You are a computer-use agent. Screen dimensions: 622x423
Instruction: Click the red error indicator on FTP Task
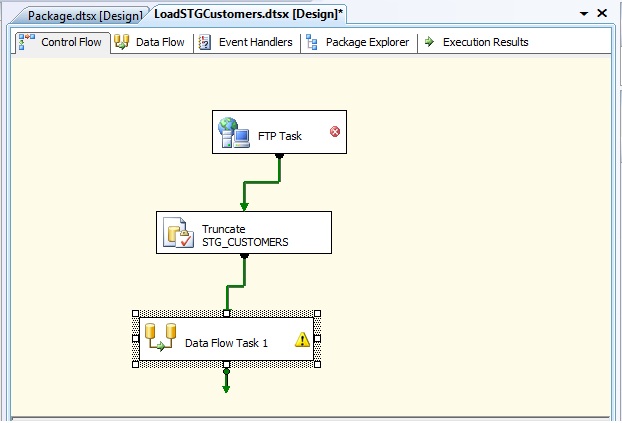pos(334,132)
